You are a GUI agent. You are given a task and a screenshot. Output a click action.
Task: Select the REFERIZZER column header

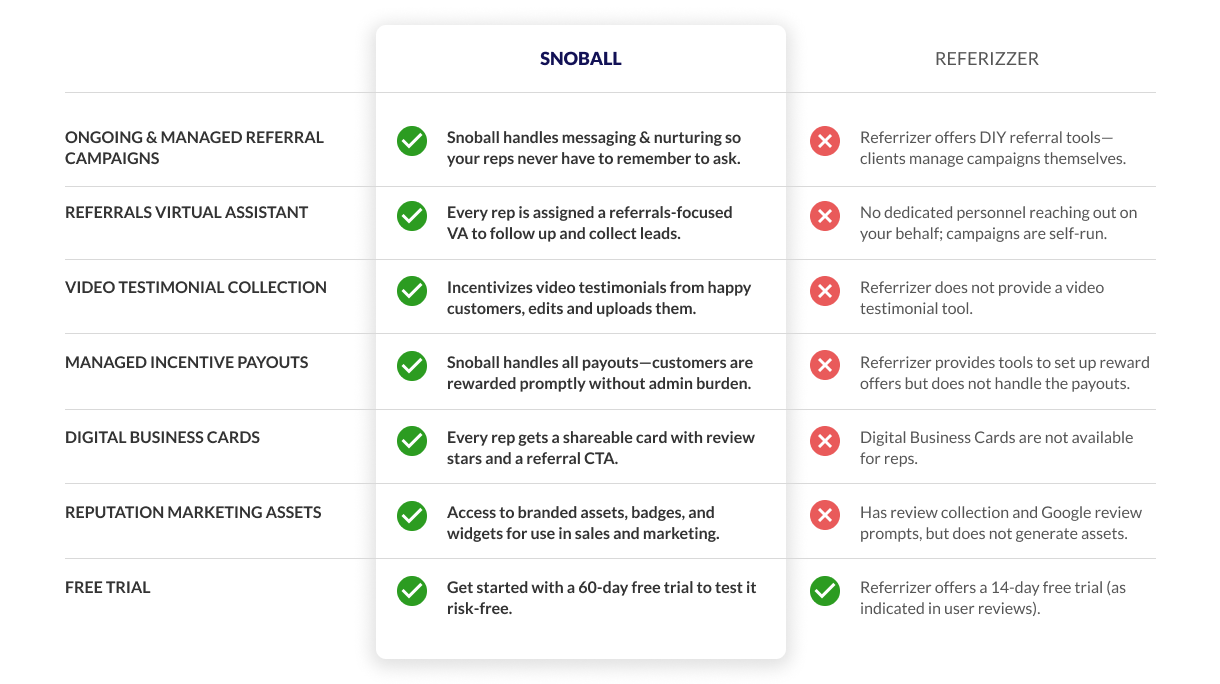[987, 59]
